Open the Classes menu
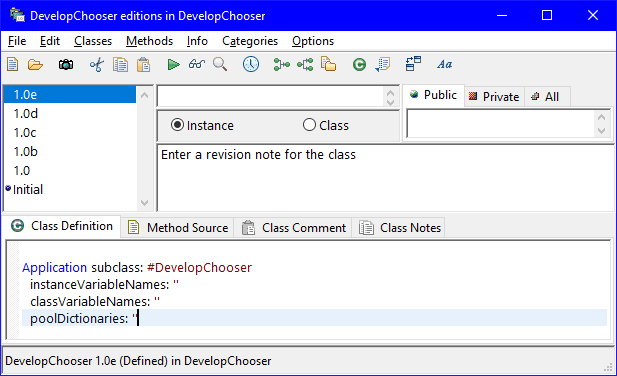 (x=93, y=41)
